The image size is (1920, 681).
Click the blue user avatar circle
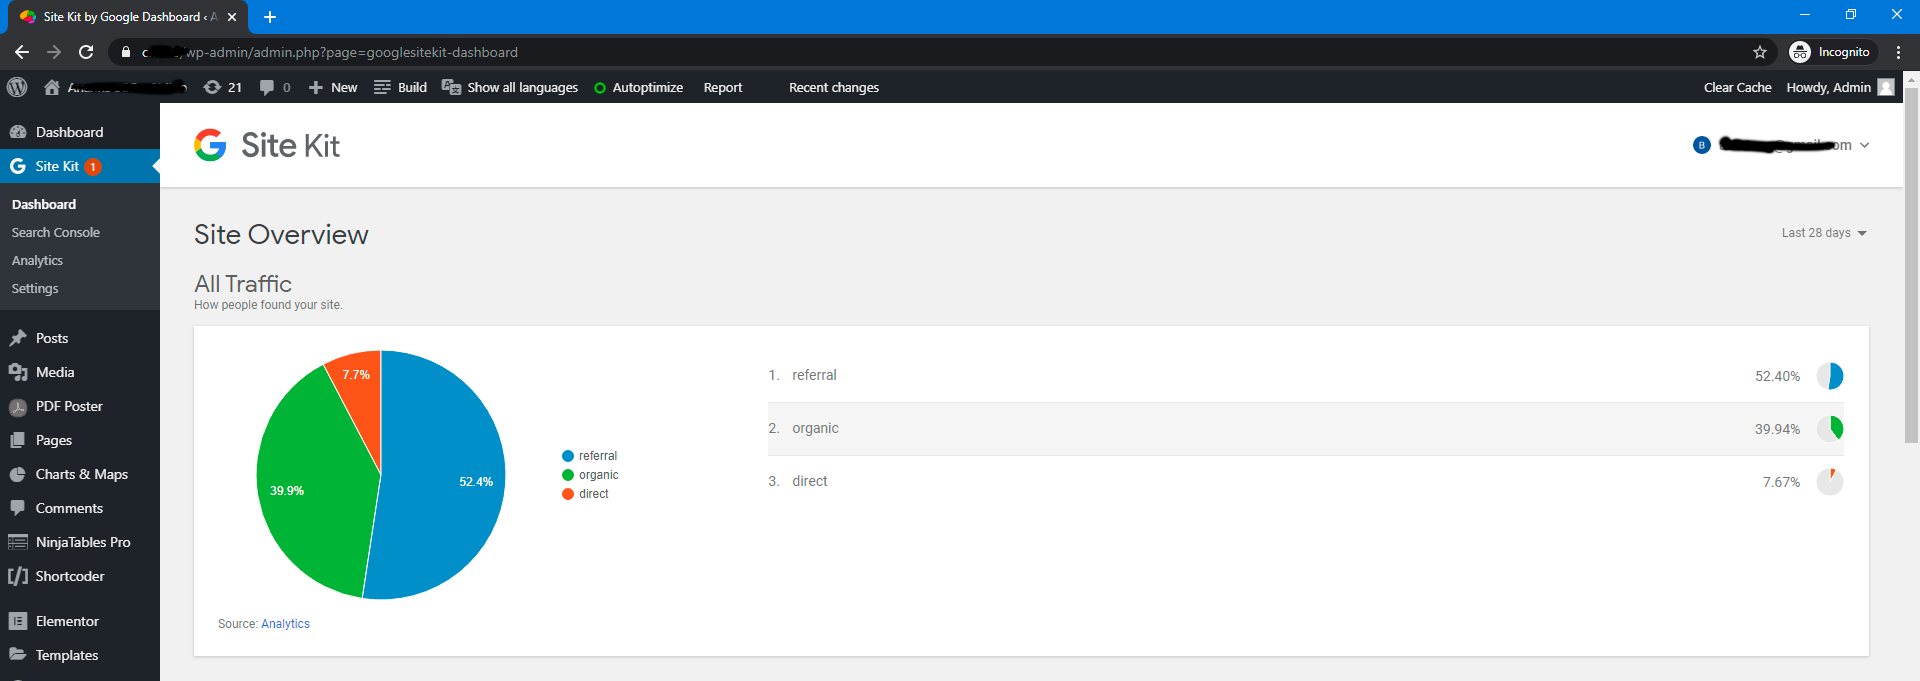1701,145
